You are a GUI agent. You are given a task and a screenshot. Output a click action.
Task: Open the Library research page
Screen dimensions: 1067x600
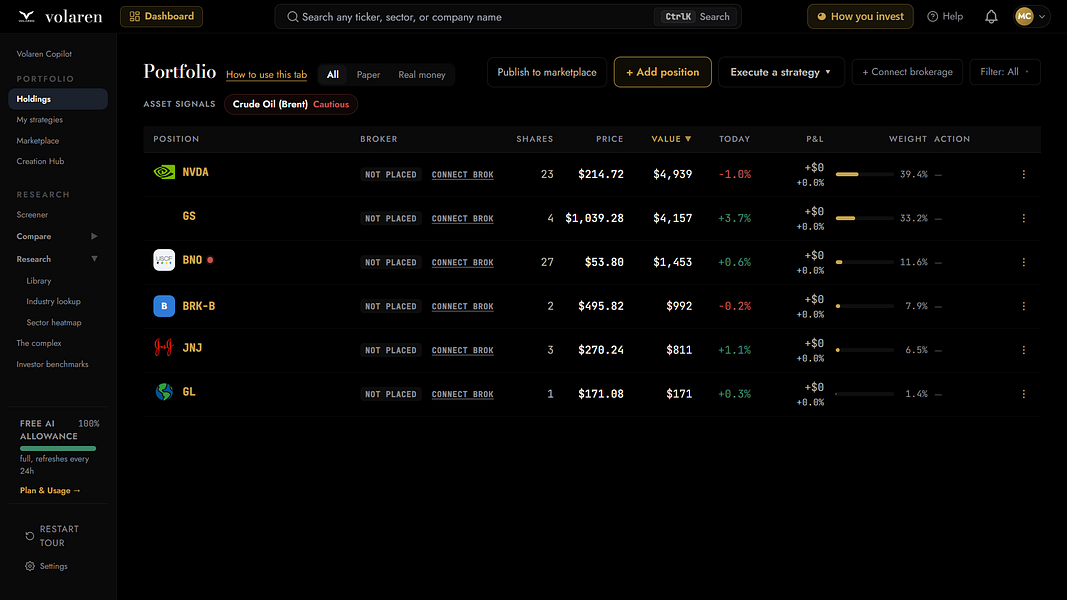pyautogui.click(x=39, y=281)
